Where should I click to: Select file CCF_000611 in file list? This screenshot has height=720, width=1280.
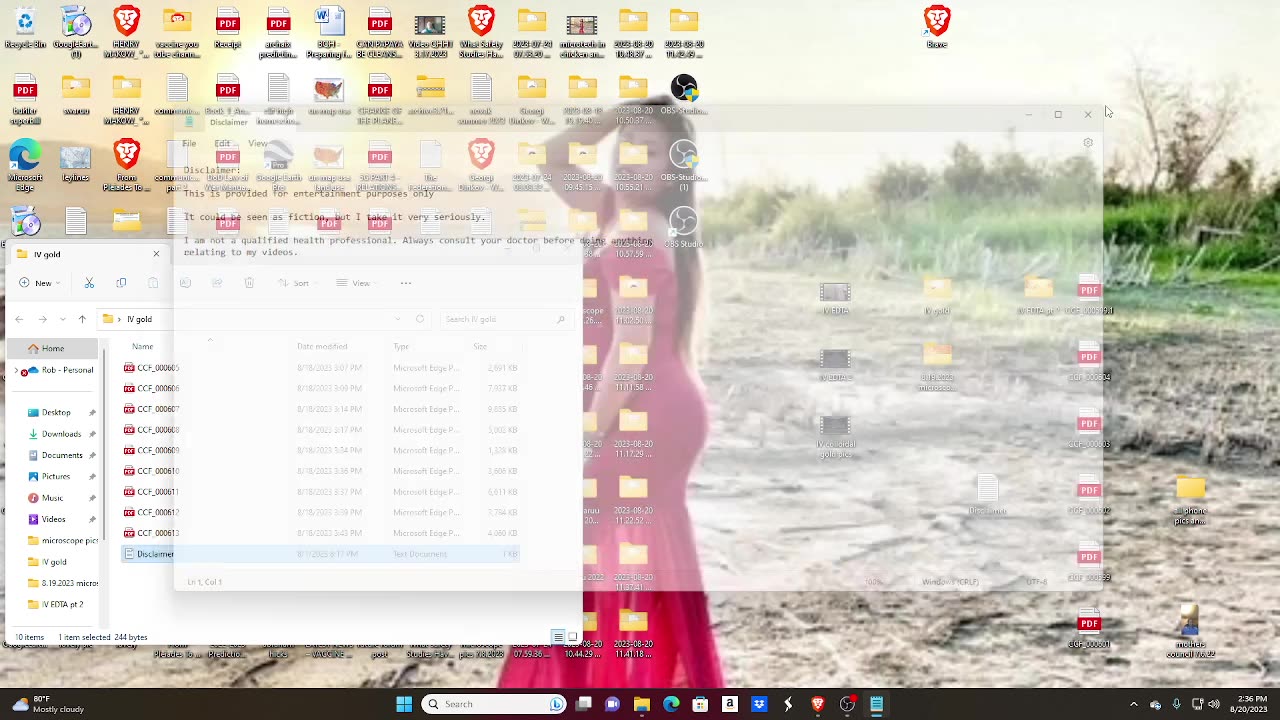pyautogui.click(x=150, y=492)
